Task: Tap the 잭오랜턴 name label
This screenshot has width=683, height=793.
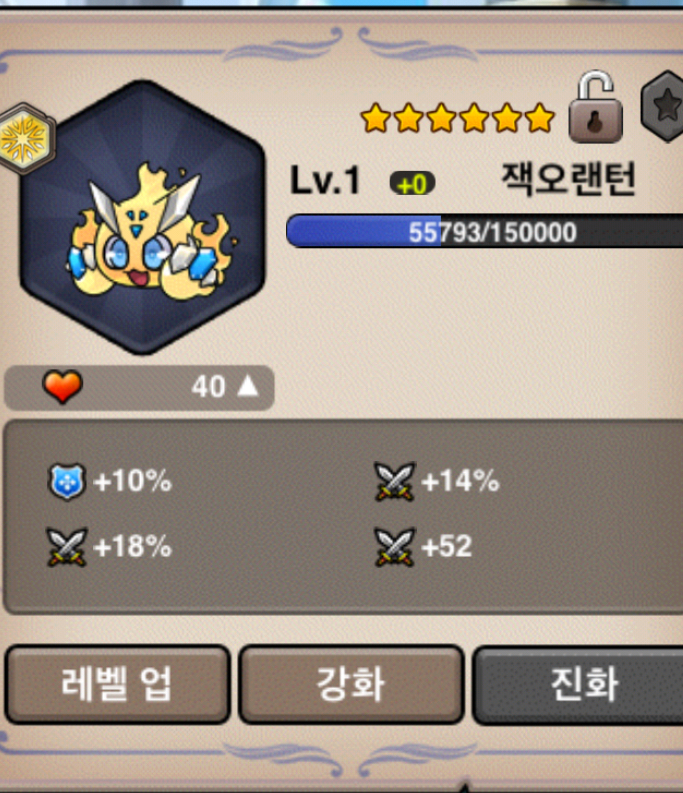Action: tap(568, 179)
